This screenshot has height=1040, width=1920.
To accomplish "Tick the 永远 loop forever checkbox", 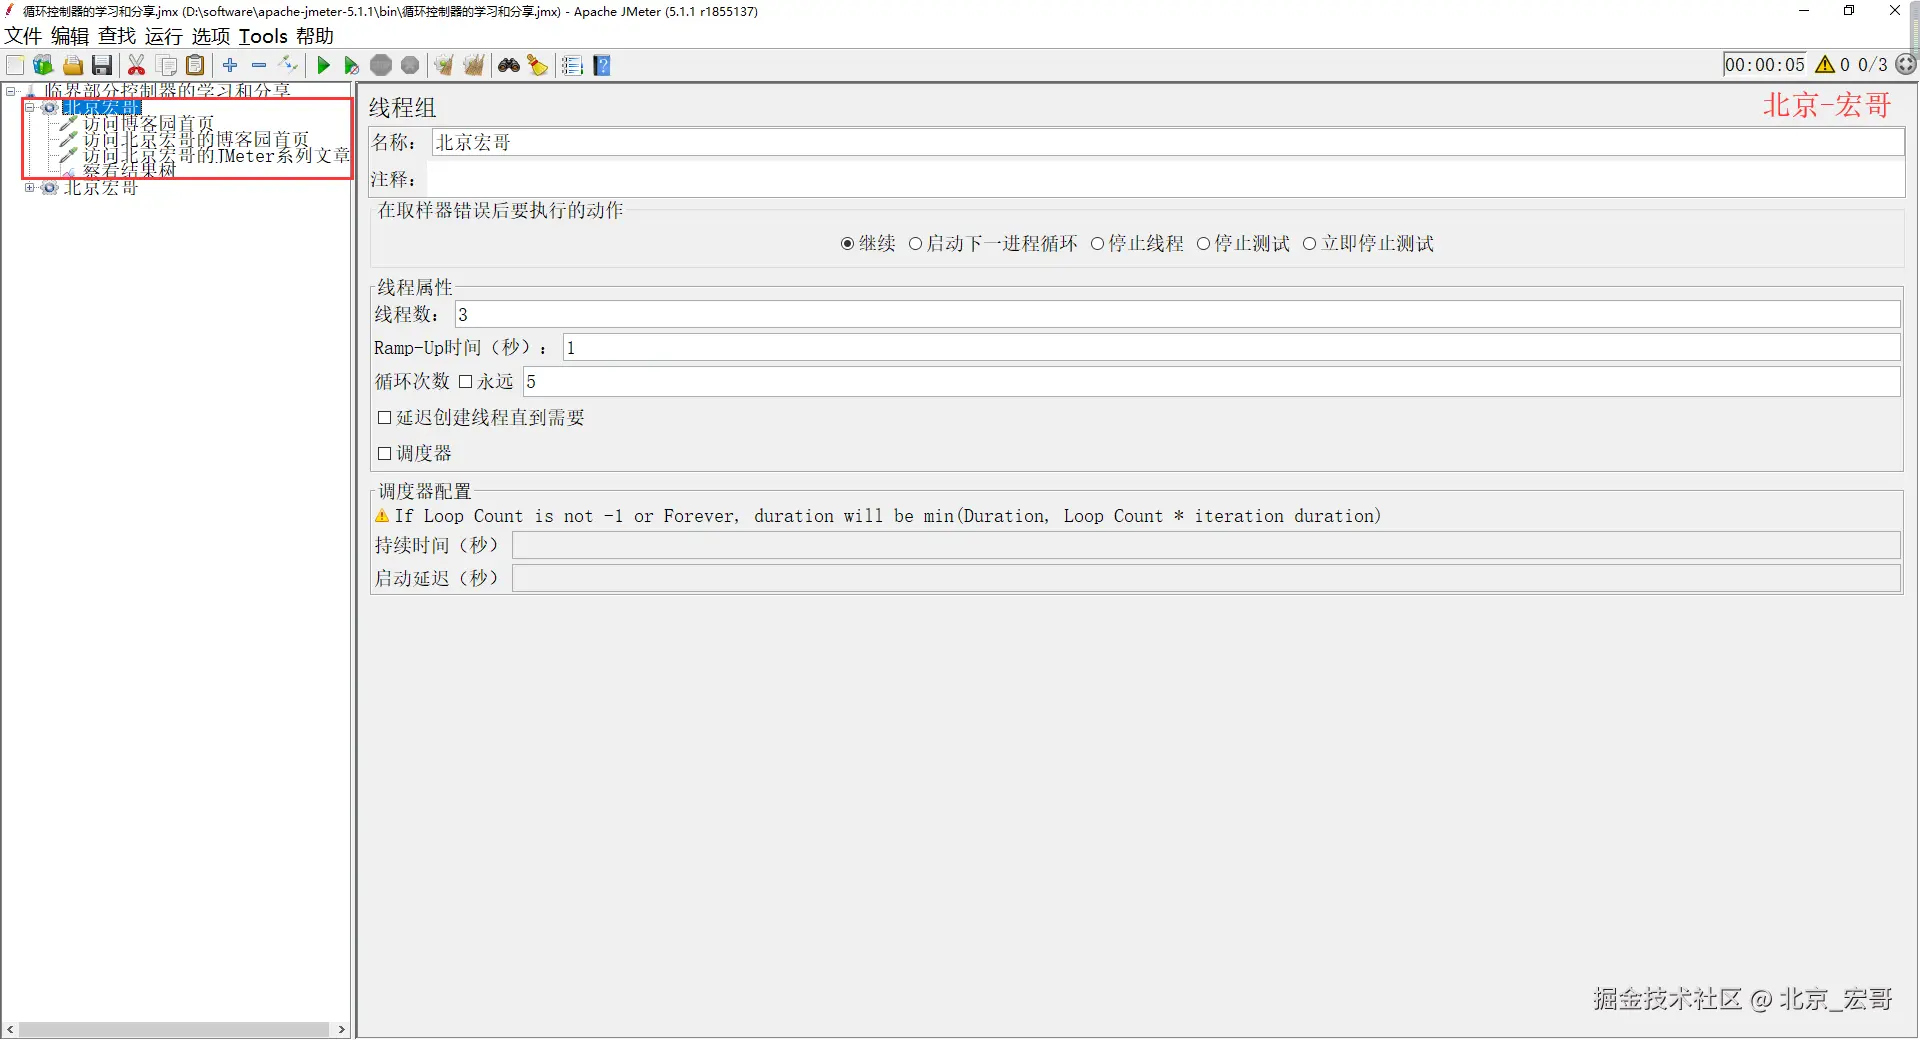I will [x=465, y=382].
